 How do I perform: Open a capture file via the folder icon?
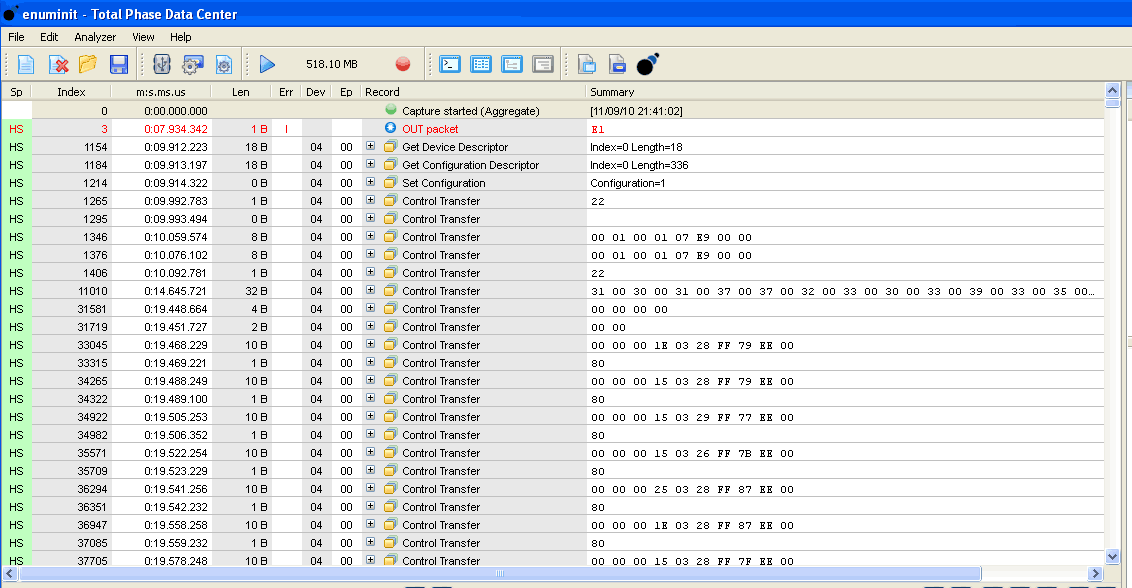tap(88, 64)
